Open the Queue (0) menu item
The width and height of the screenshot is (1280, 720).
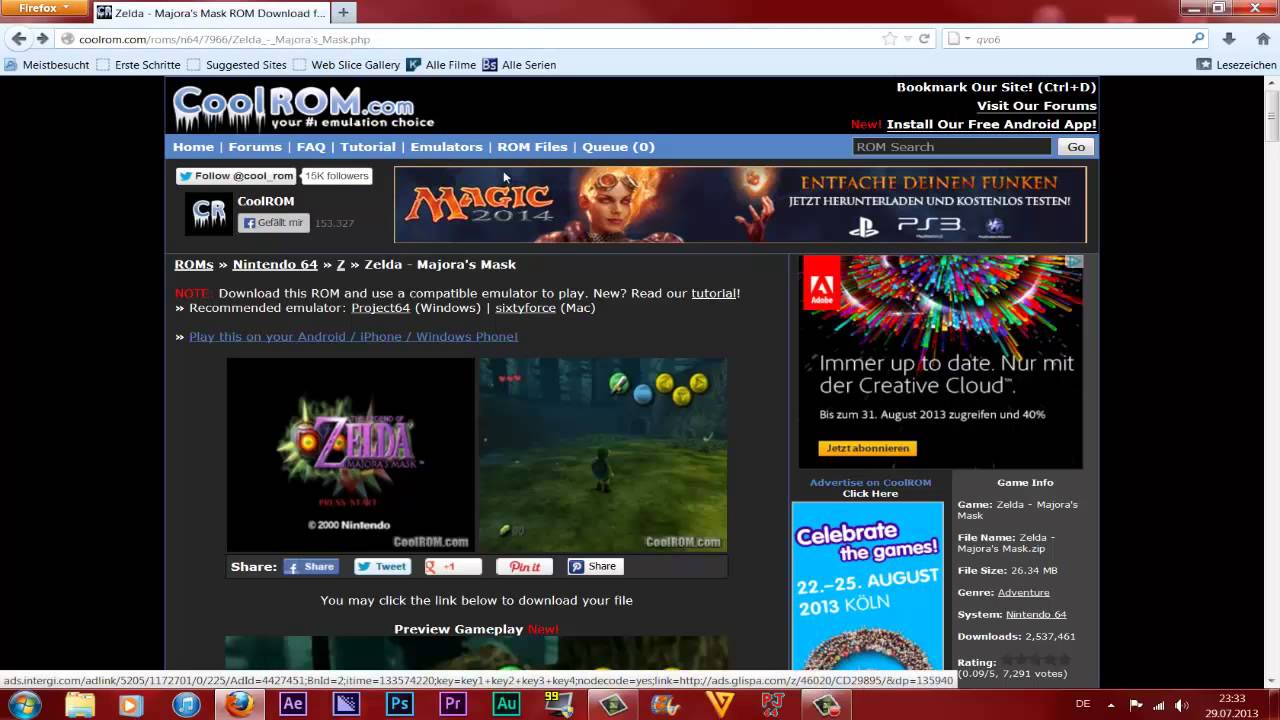point(618,147)
